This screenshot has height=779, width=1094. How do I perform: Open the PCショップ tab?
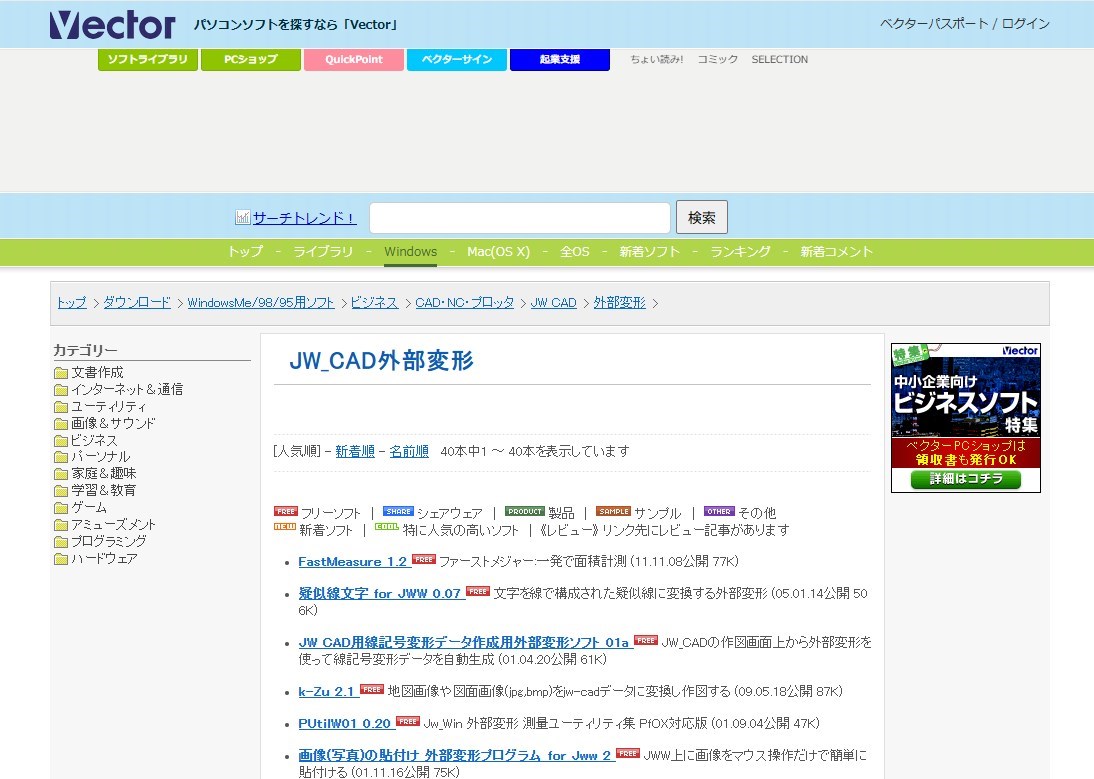[x=250, y=59]
